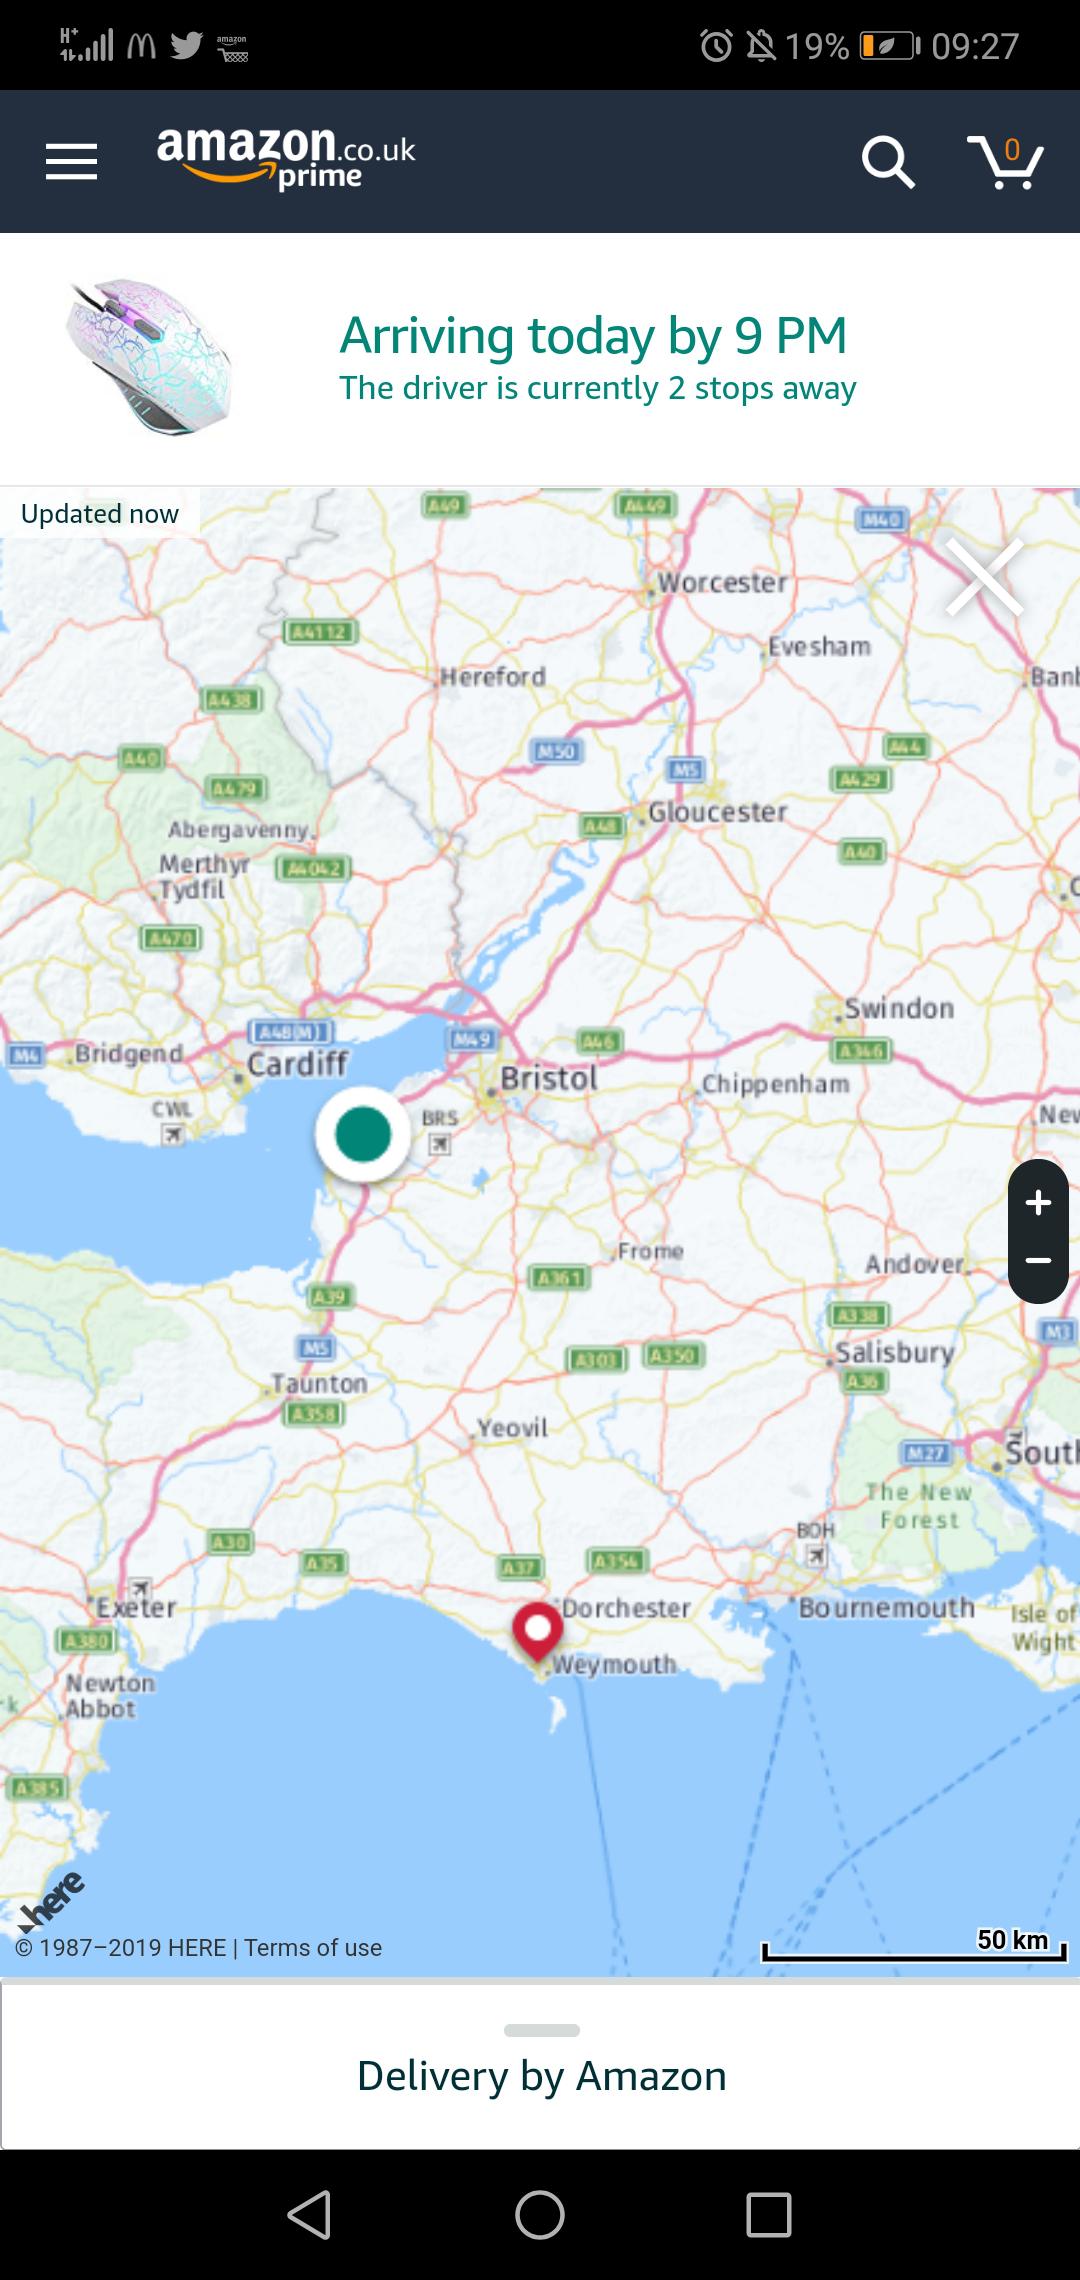This screenshot has height=2280, width=1080.
Task: Open the hamburger navigation menu
Action: pyautogui.click(x=71, y=161)
